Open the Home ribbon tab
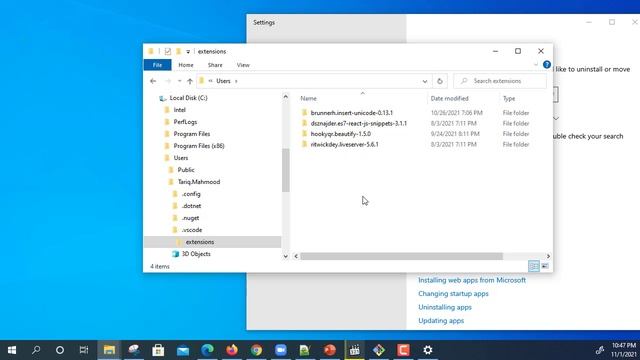 (186, 65)
